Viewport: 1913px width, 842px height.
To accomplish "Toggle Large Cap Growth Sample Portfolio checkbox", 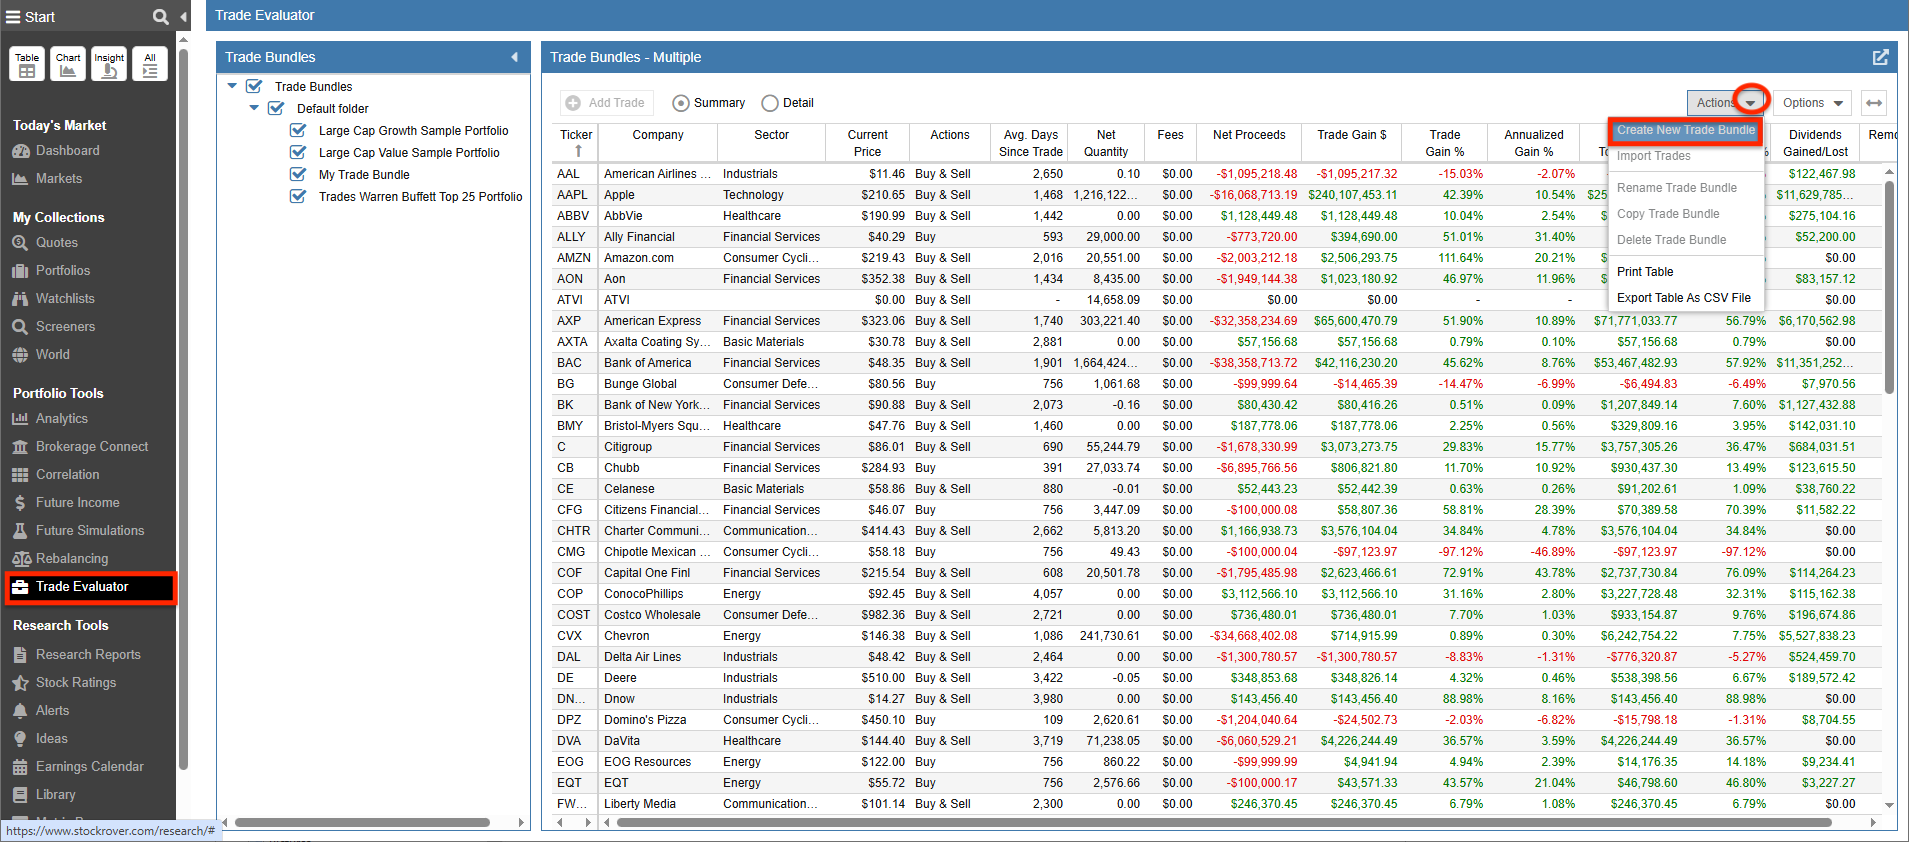I will (298, 131).
